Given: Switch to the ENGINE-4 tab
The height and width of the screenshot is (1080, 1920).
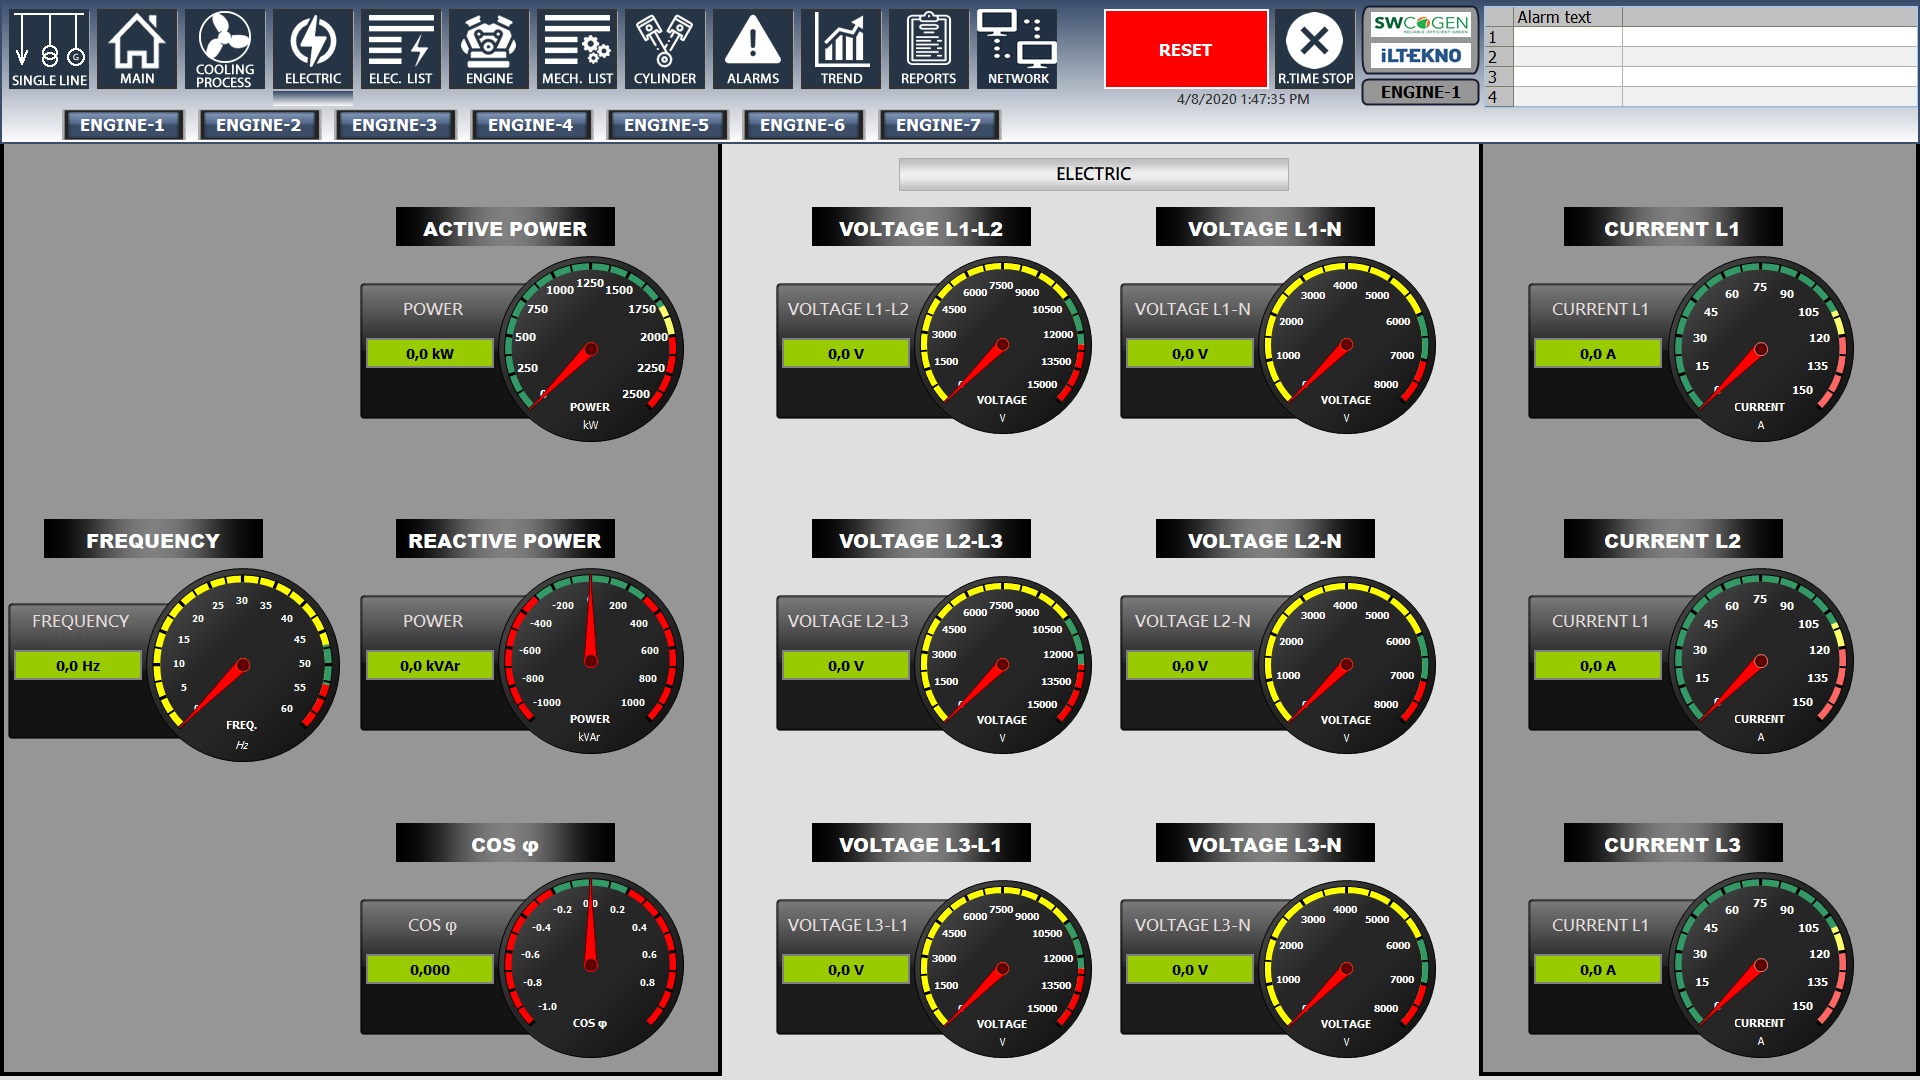Looking at the screenshot, I should click(531, 124).
